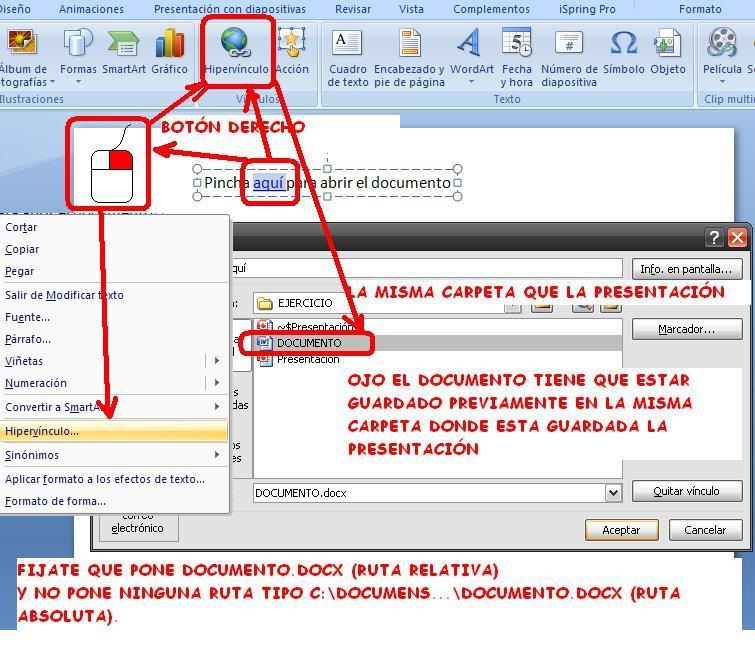The width and height of the screenshot is (755, 661).
Task: Switch to the Vista tab
Action: tap(411, 9)
